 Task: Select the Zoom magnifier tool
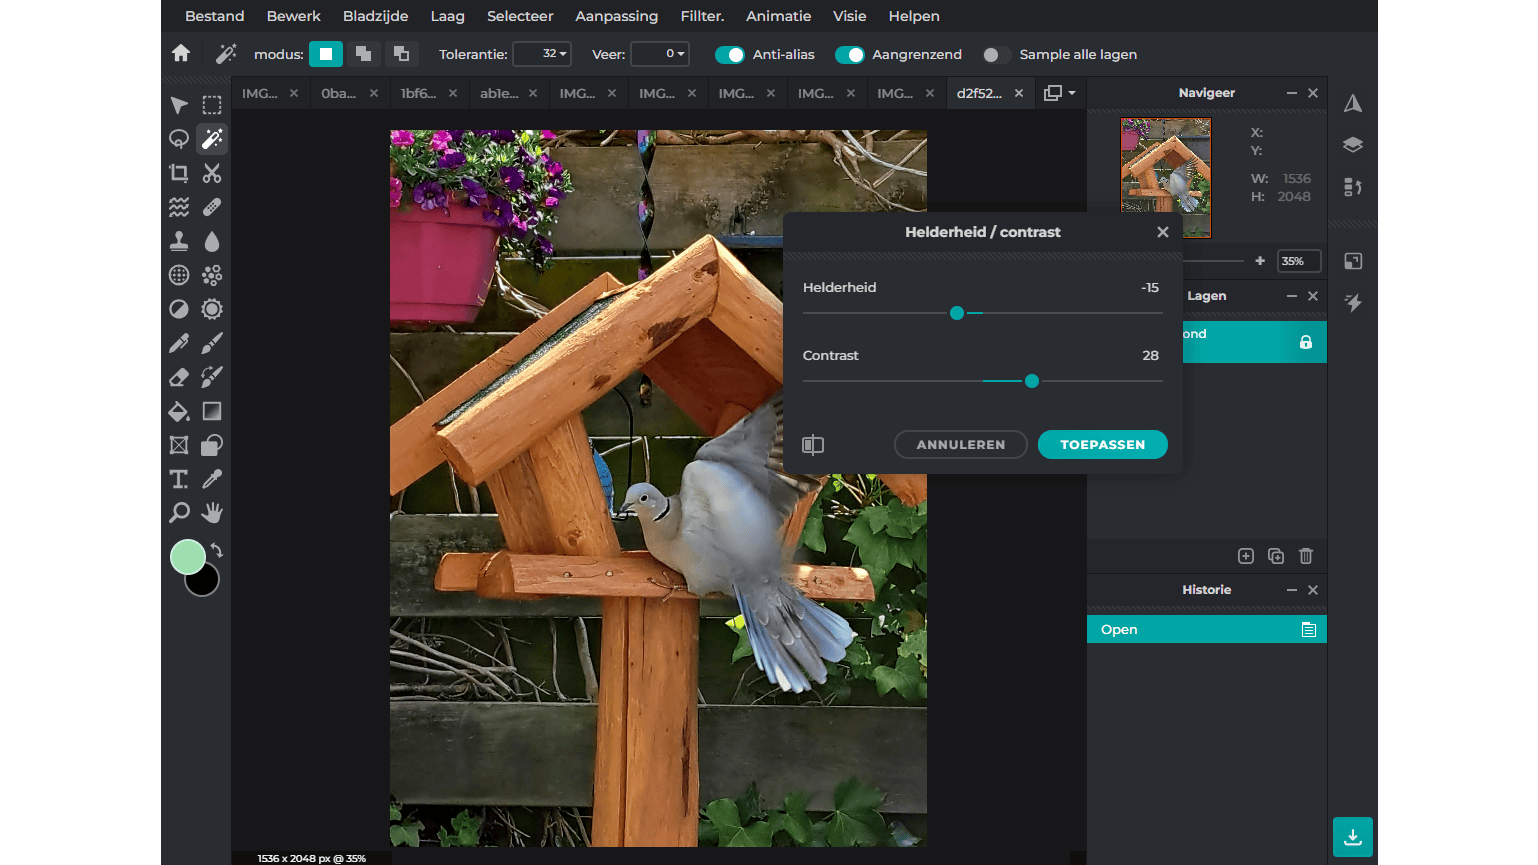click(179, 513)
